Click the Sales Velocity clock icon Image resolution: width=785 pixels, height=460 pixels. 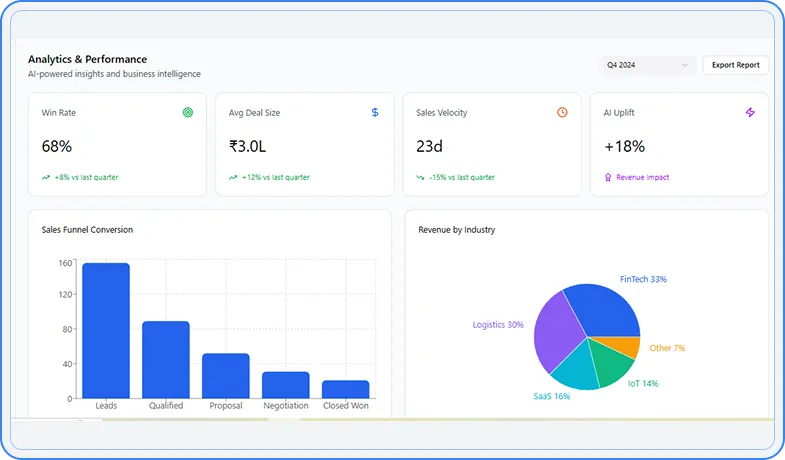[x=562, y=113]
